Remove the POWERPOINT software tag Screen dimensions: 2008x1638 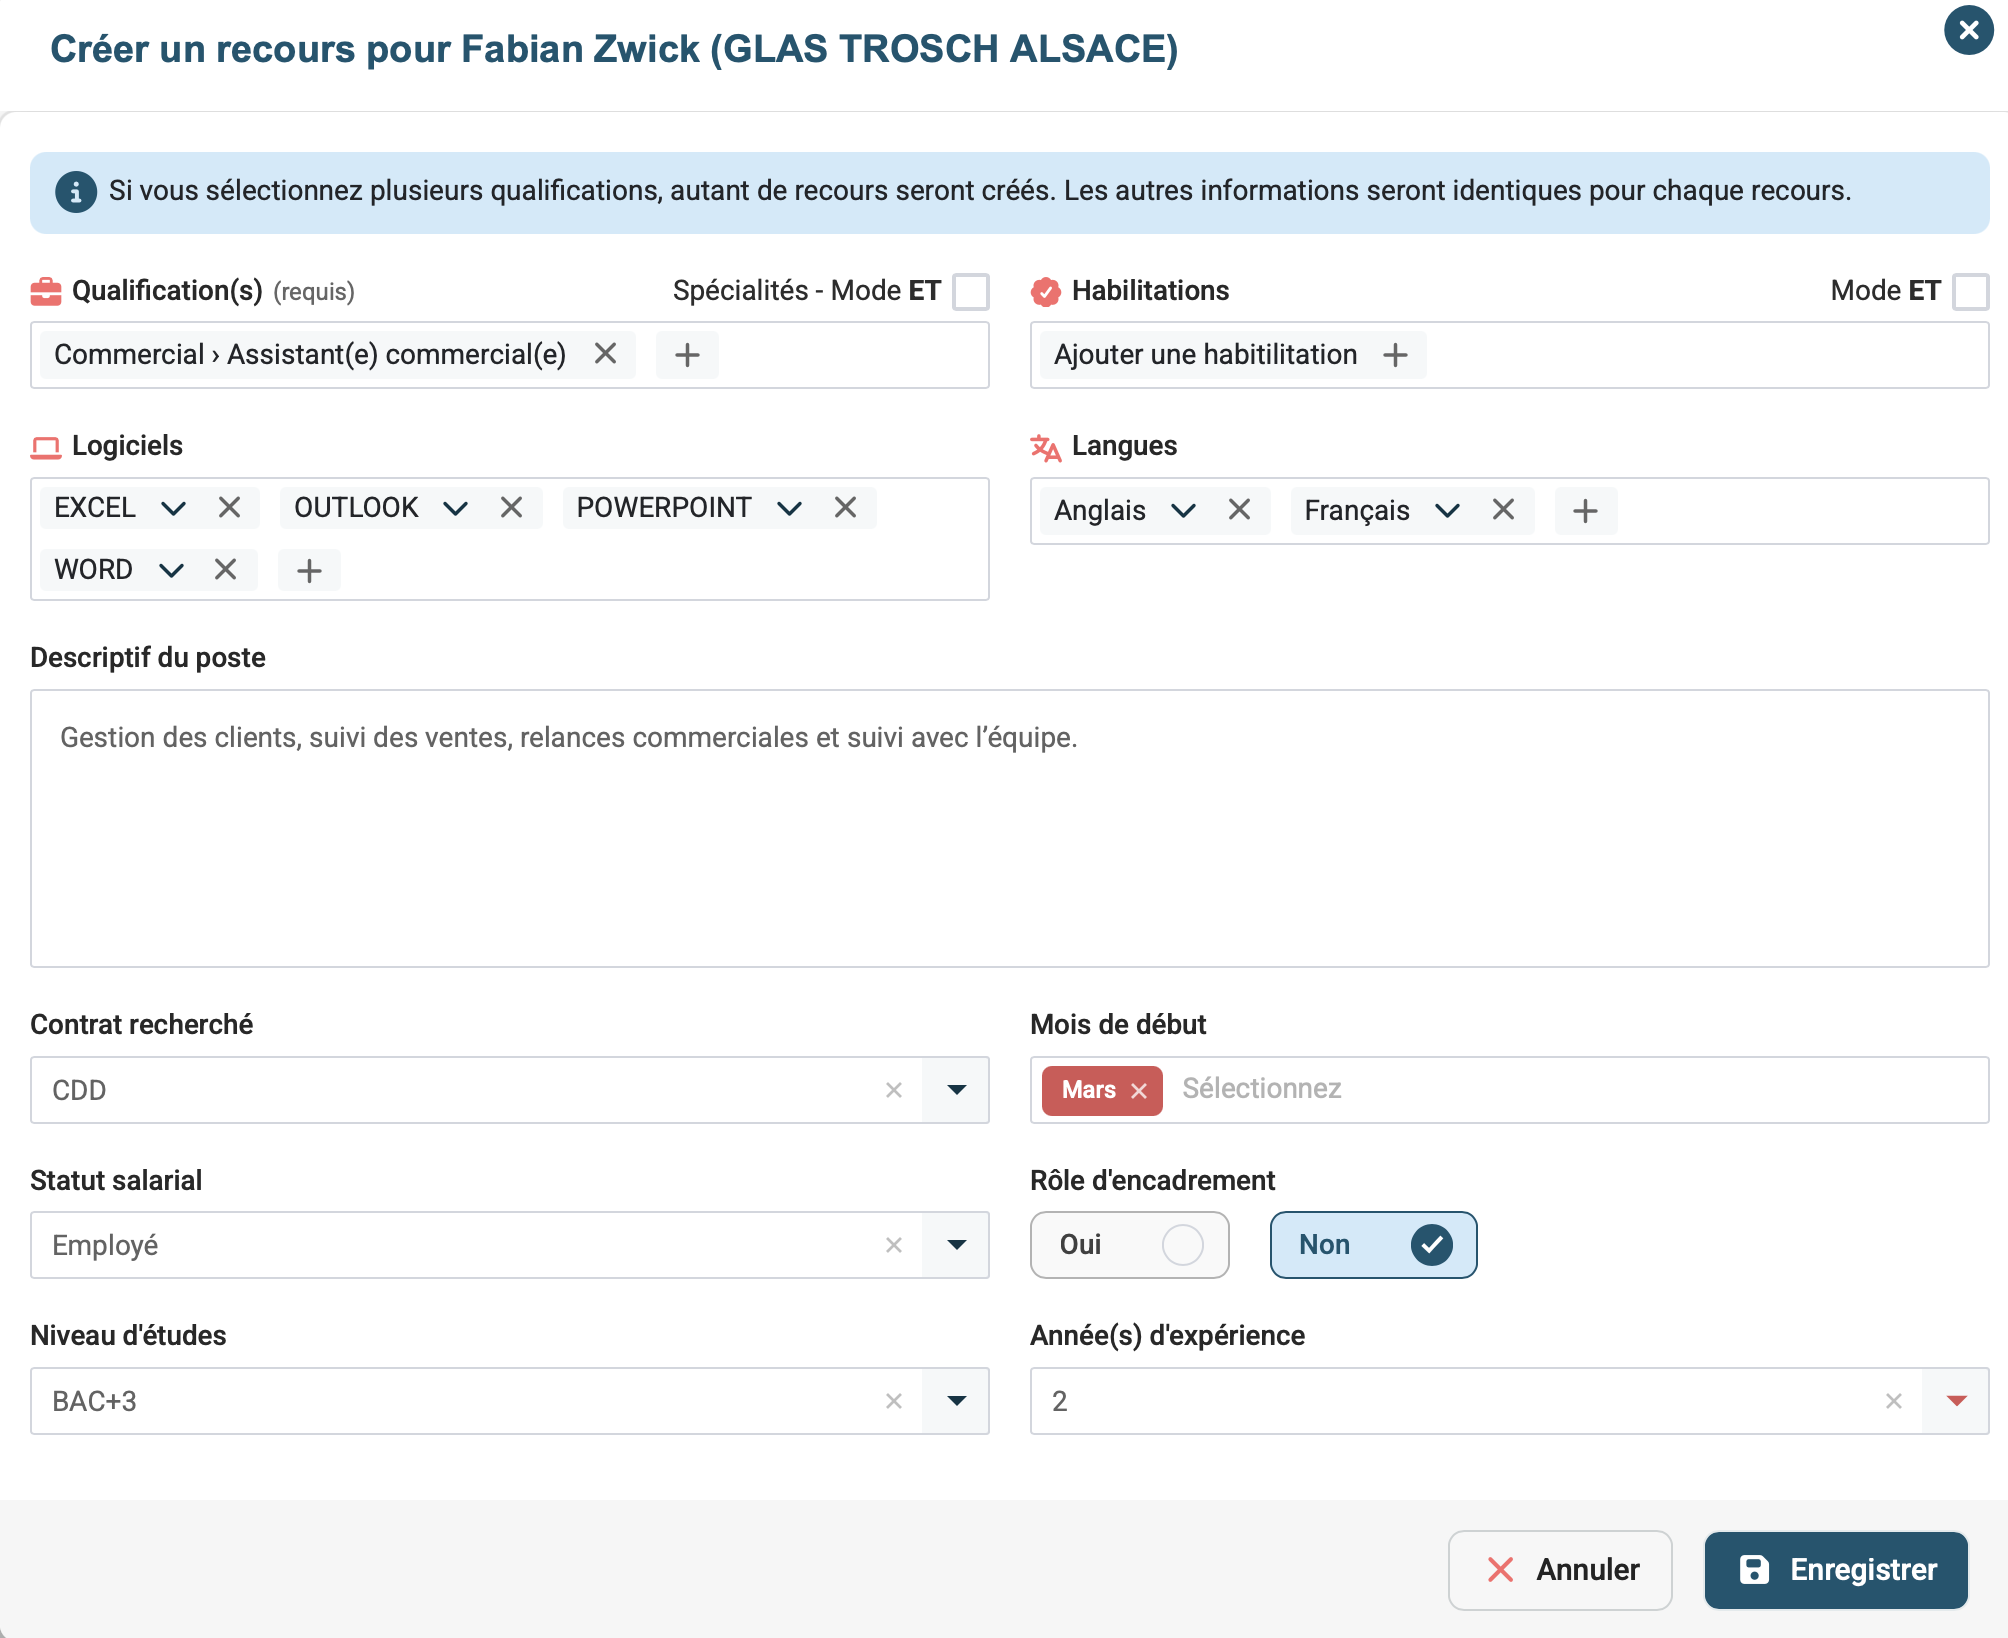coord(845,508)
